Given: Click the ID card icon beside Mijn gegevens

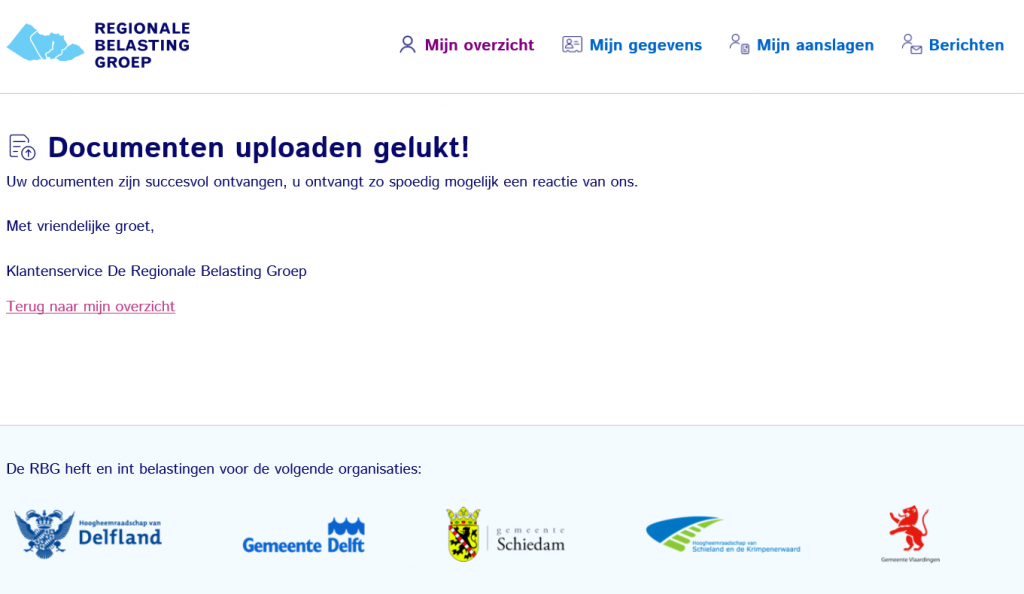Looking at the screenshot, I should pyautogui.click(x=572, y=44).
